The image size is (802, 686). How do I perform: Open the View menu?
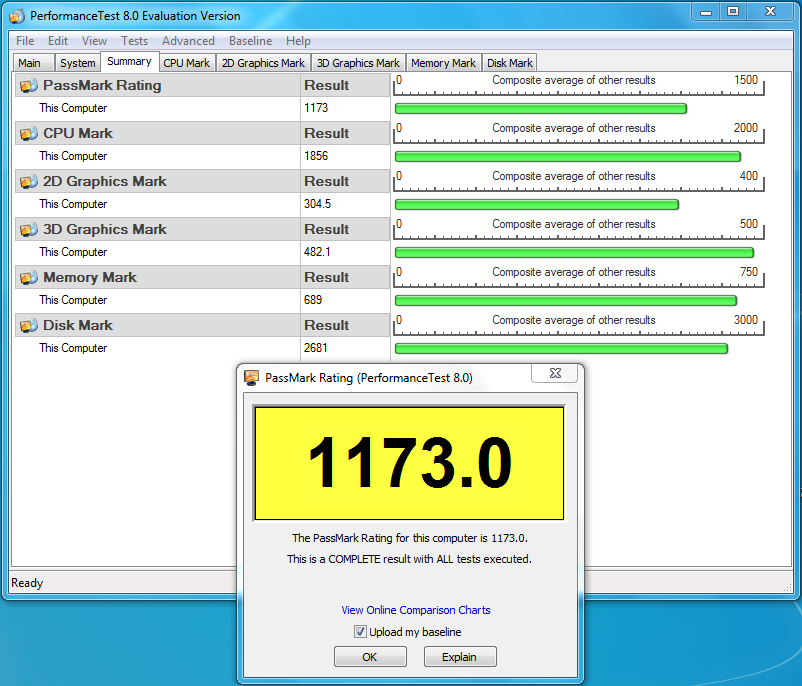(x=94, y=41)
